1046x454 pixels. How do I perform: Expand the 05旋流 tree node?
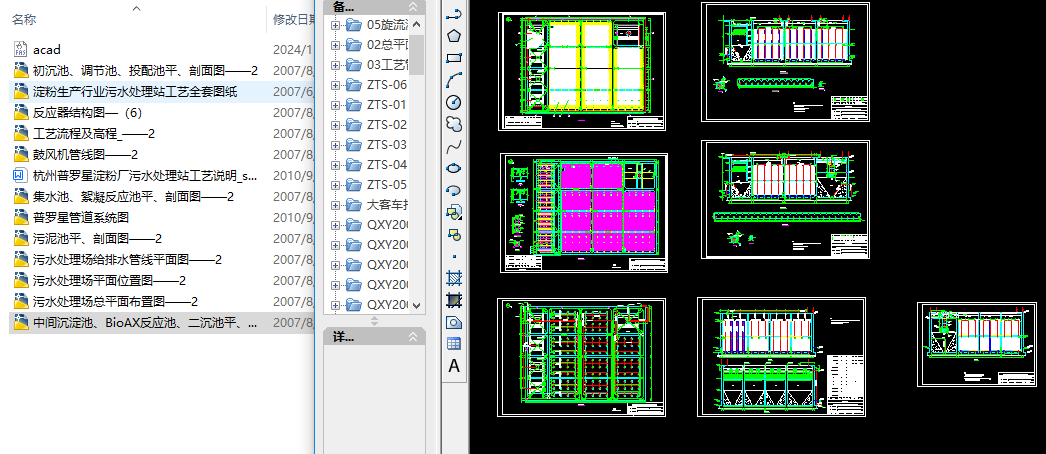point(336,25)
